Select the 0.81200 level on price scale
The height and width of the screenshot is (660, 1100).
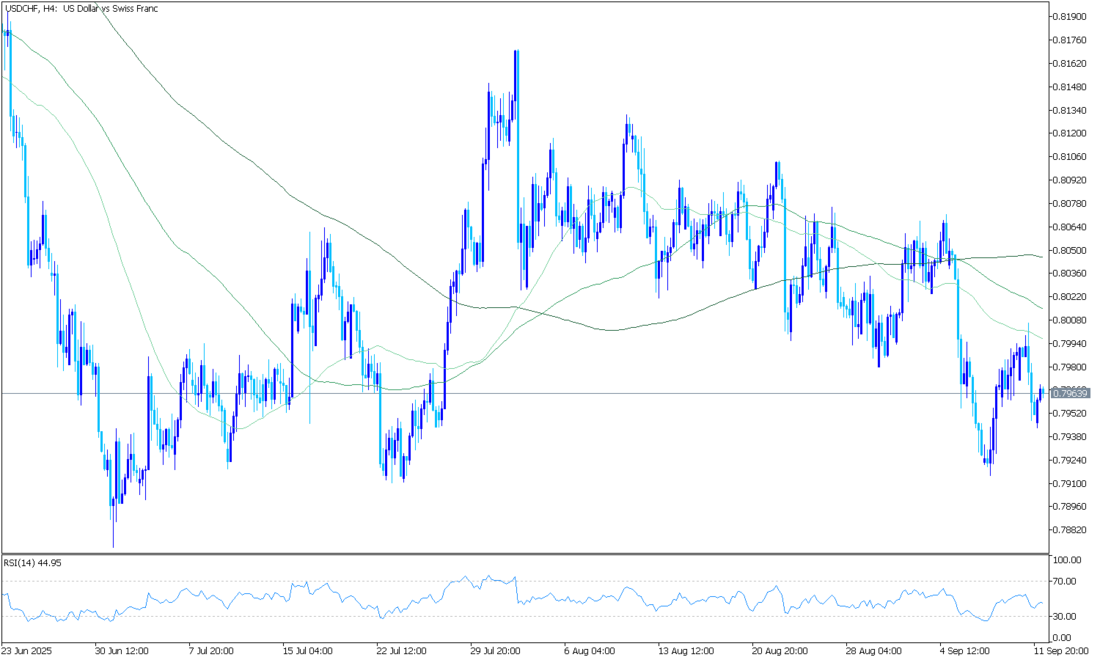pos(1070,133)
